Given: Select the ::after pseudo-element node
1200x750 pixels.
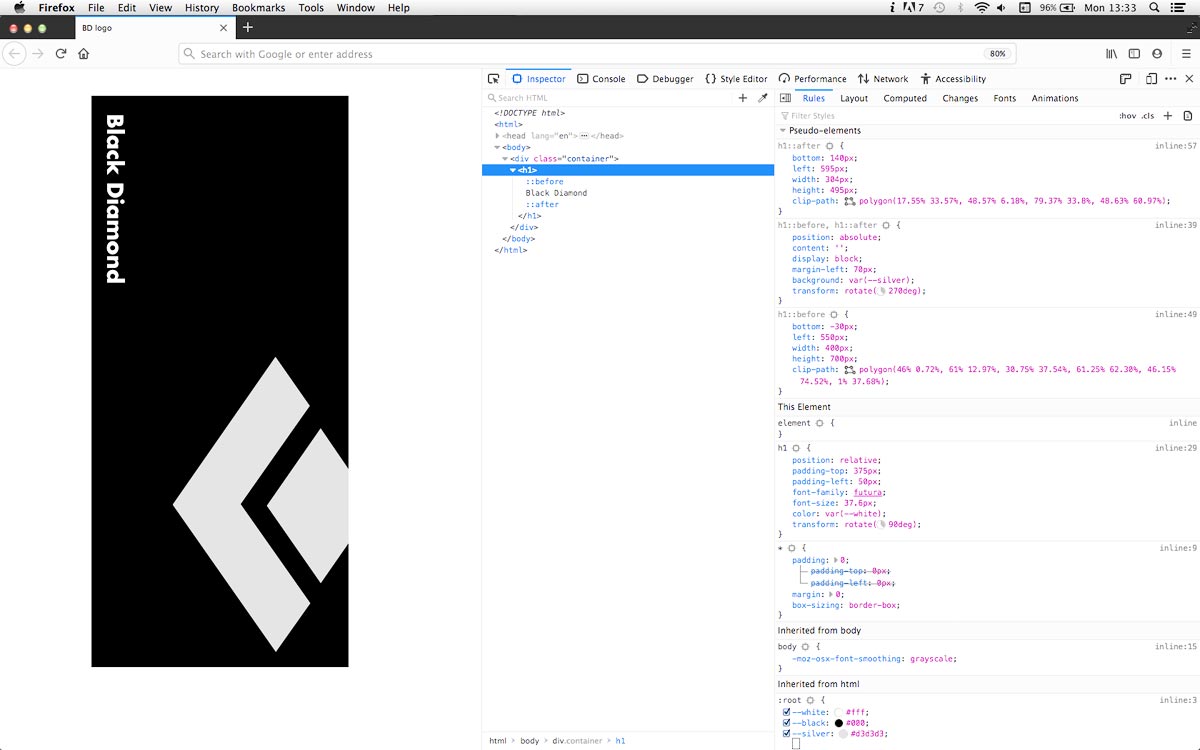Looking at the screenshot, I should click(x=542, y=204).
